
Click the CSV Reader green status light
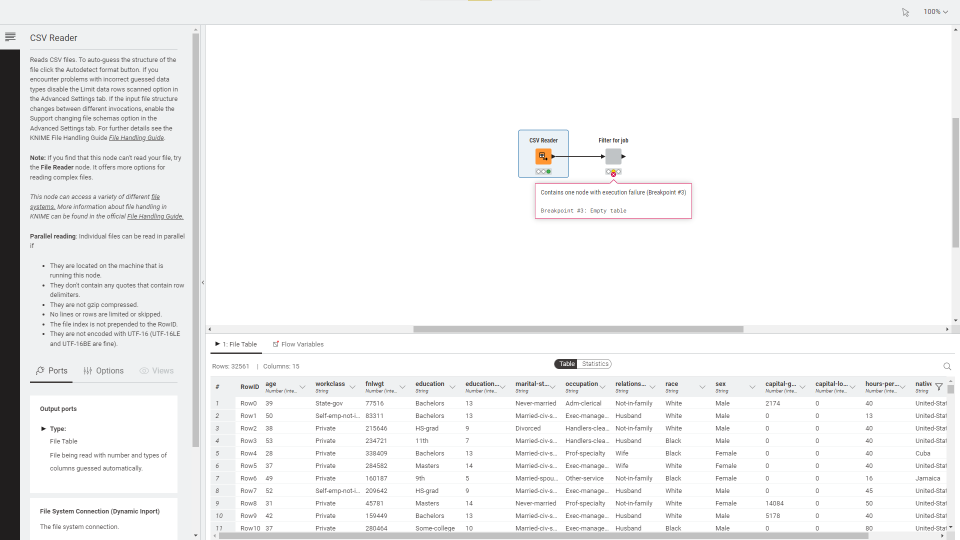coord(549,171)
